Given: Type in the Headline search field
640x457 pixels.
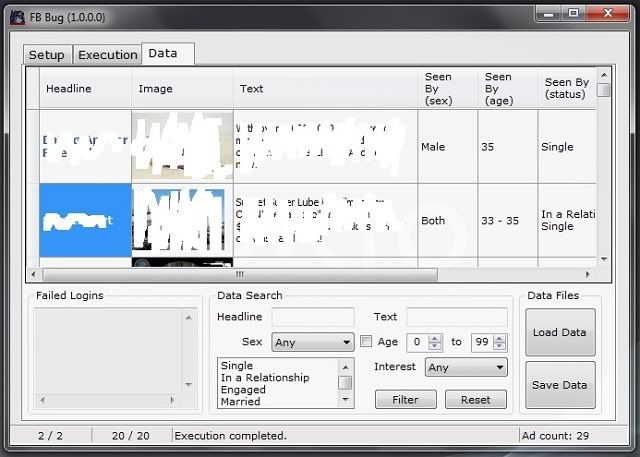Looking at the screenshot, I should [312, 317].
